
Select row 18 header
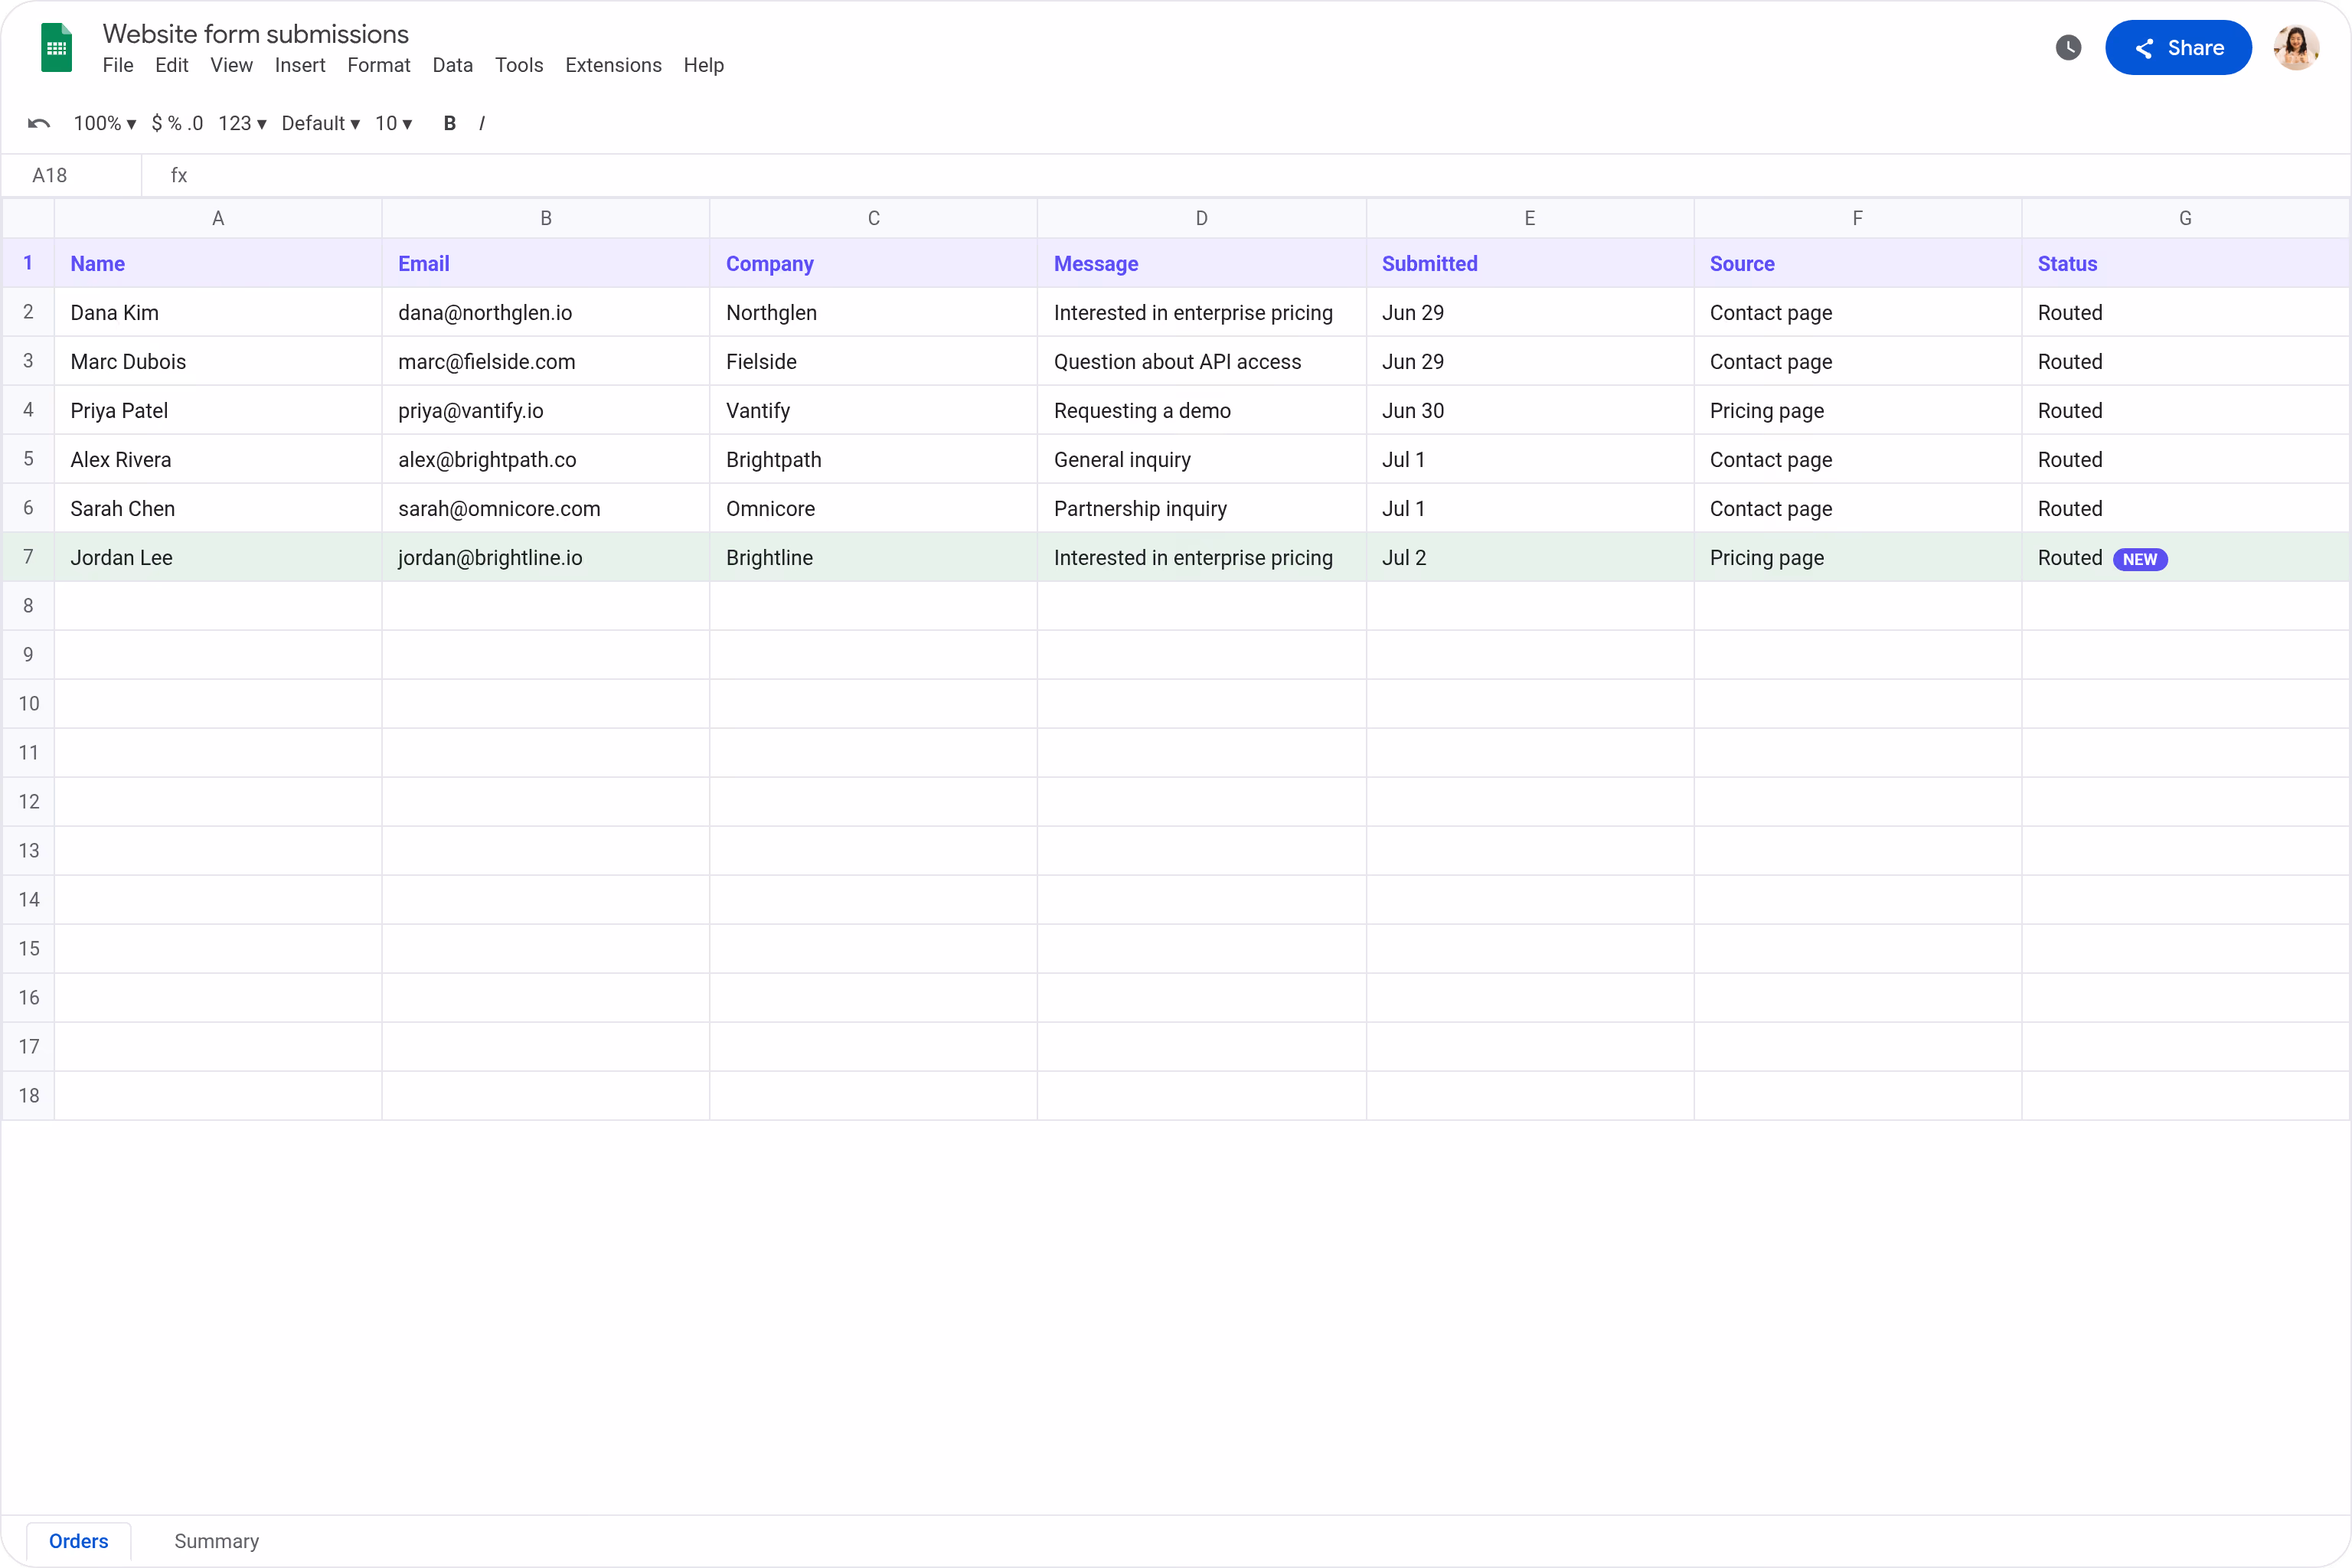(x=28, y=1095)
